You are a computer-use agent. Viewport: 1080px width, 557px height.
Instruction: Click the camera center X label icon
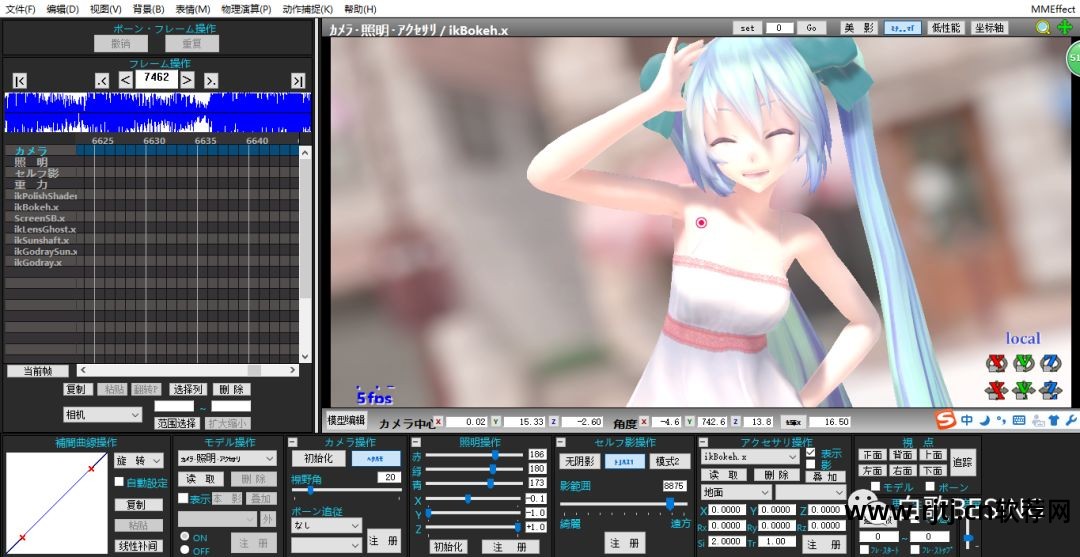(x=439, y=421)
